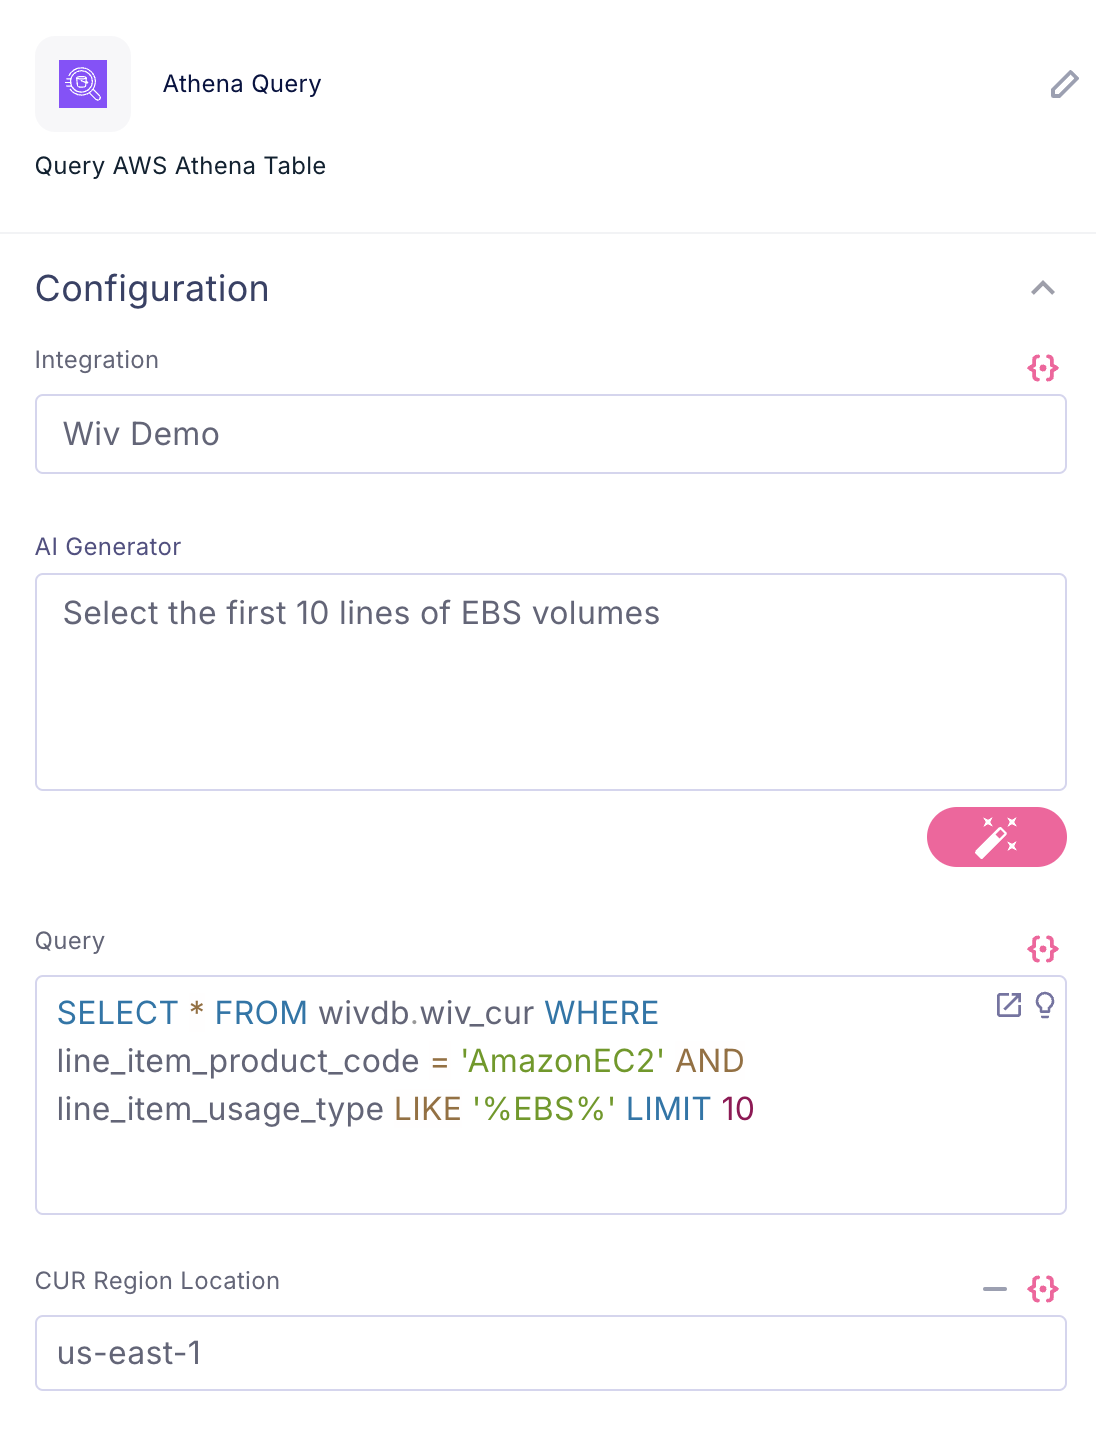Show query hints via lightbulb icon
The width and height of the screenshot is (1096, 1434).
[x=1045, y=1005]
